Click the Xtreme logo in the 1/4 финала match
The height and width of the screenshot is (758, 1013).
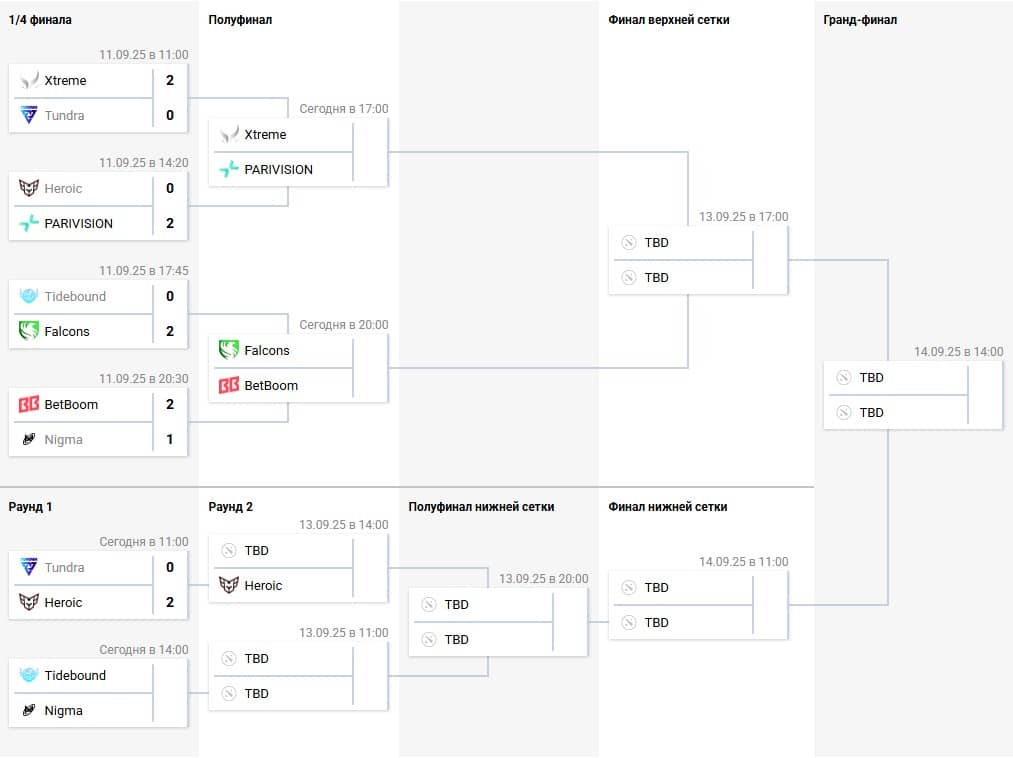[29, 81]
